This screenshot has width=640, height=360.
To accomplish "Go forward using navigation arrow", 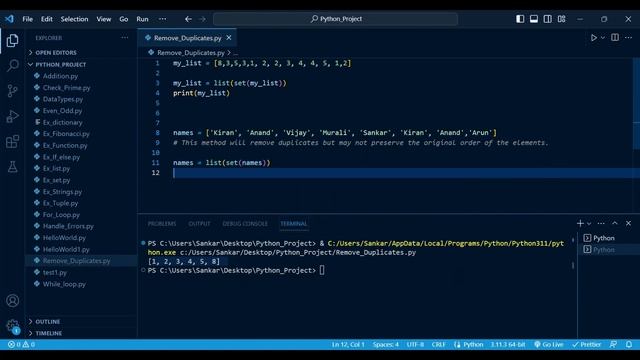I will 202,19.
